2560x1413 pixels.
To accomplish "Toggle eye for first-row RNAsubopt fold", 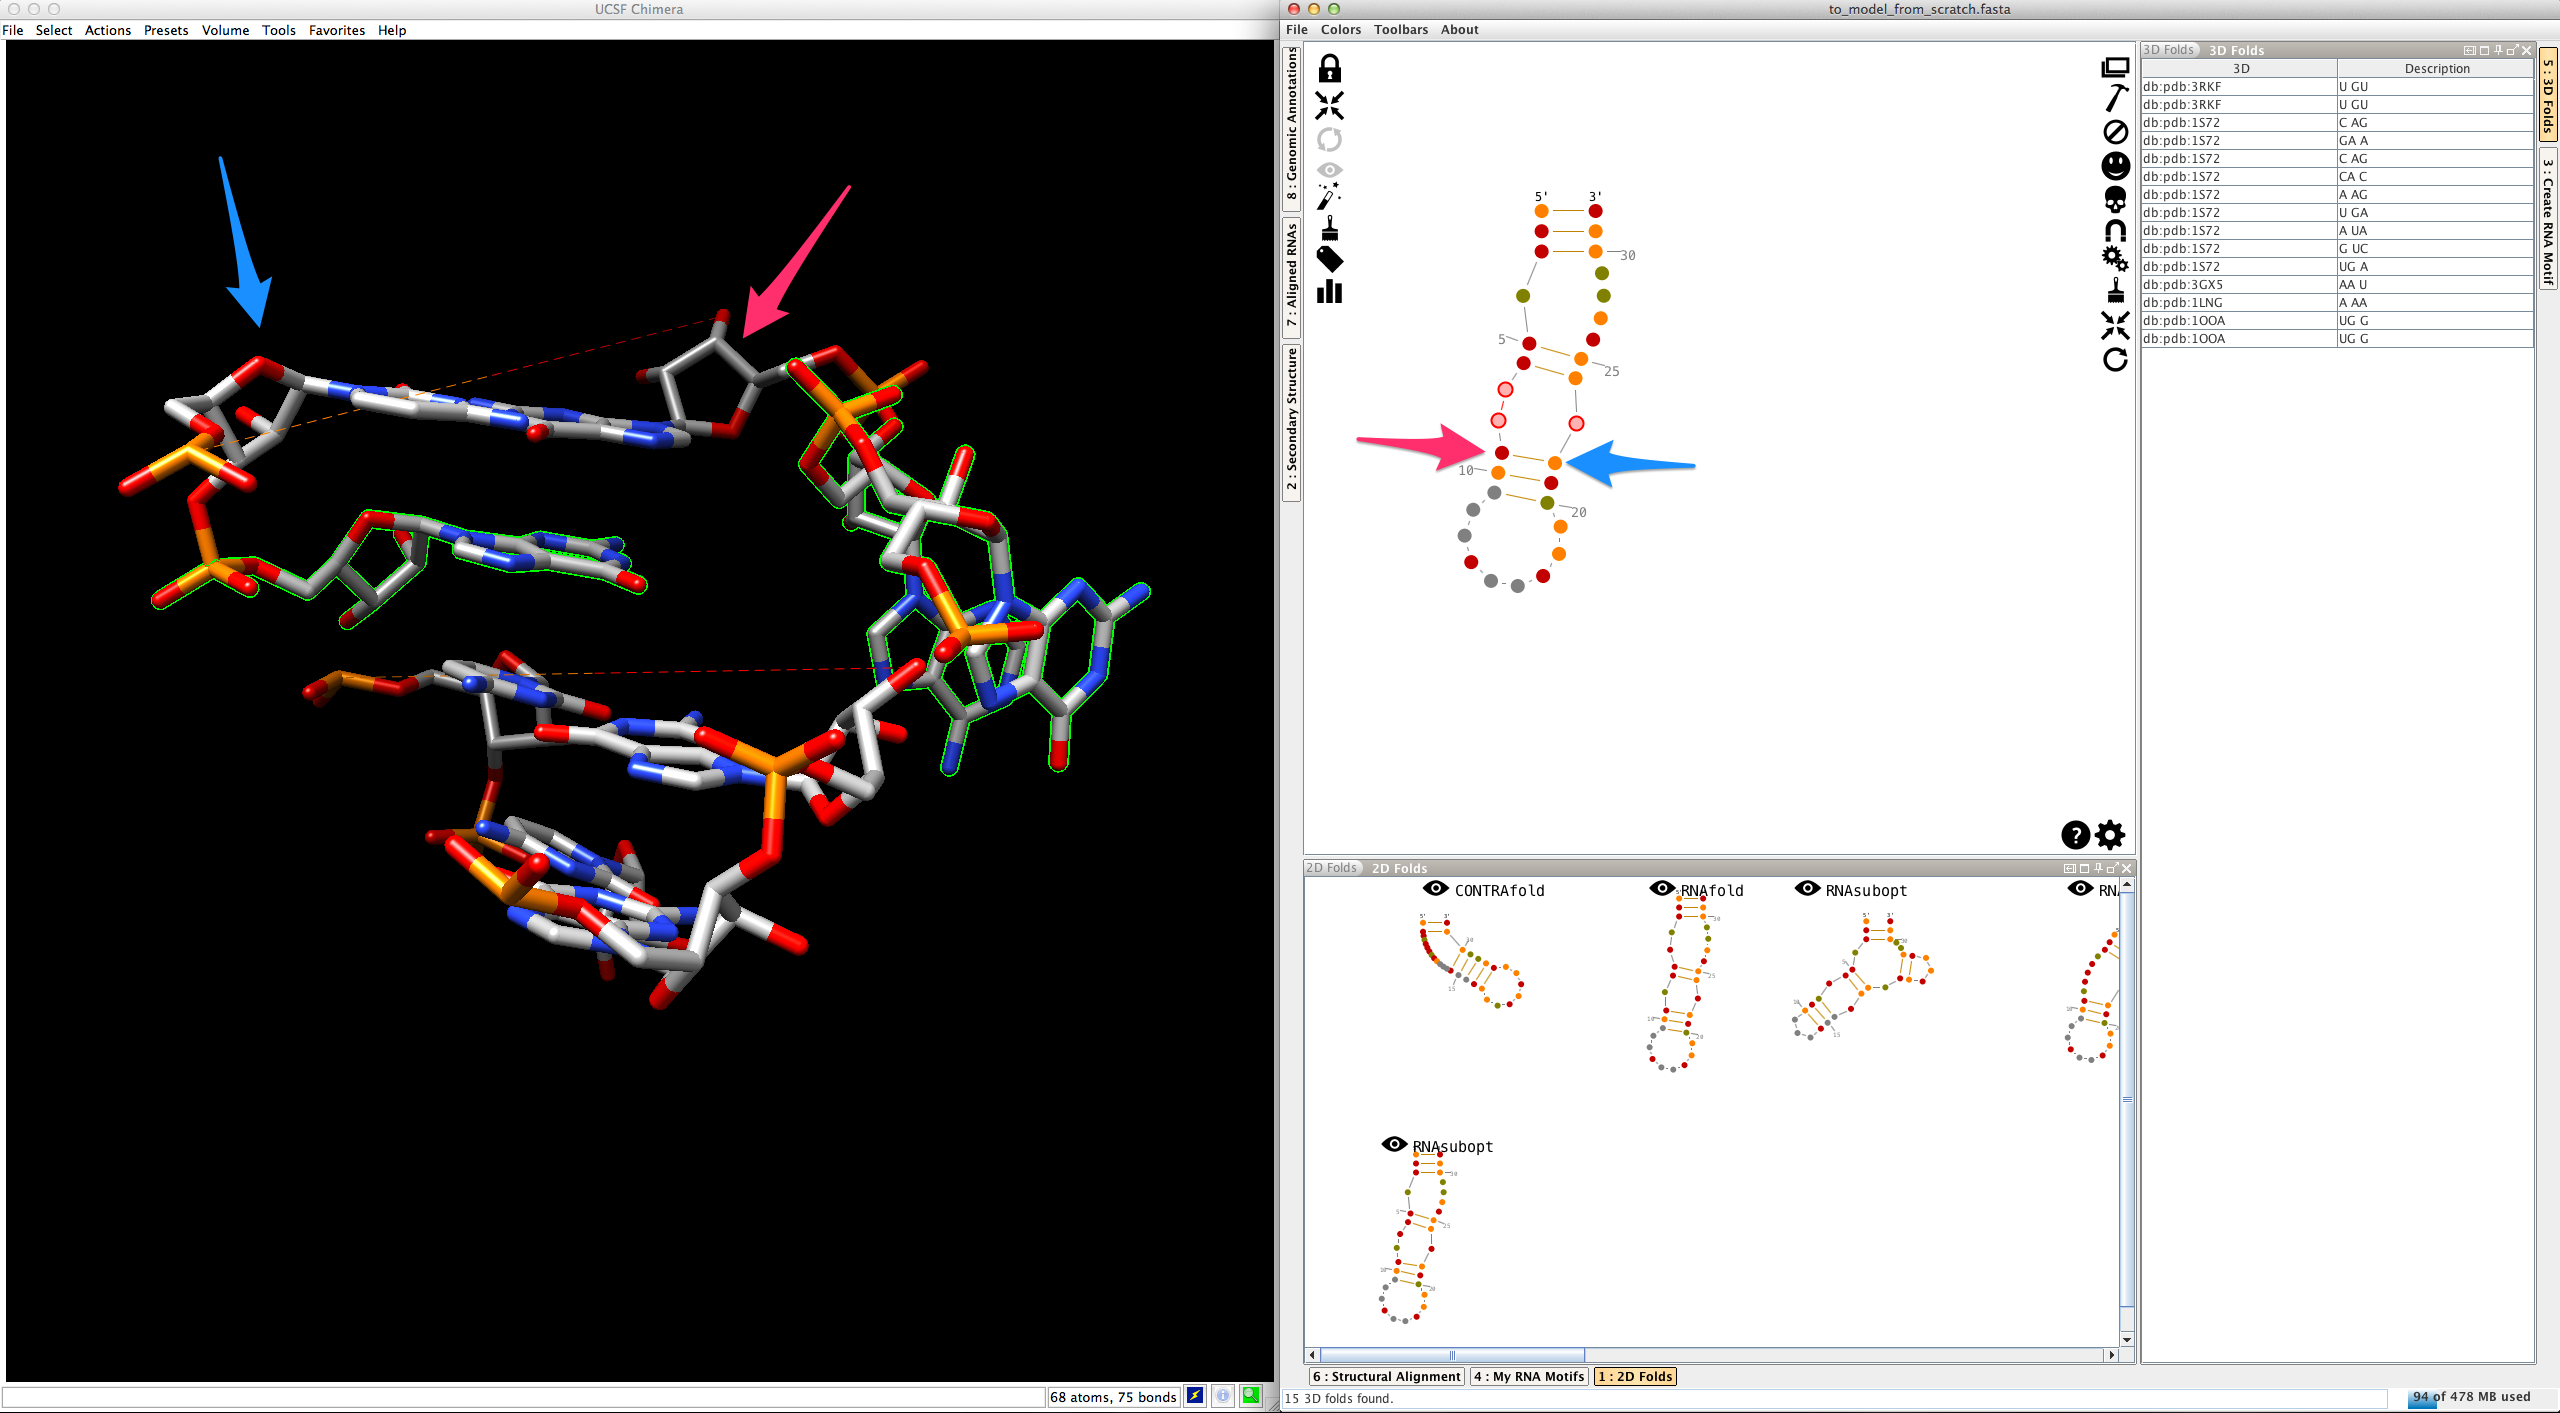I will coord(1807,889).
